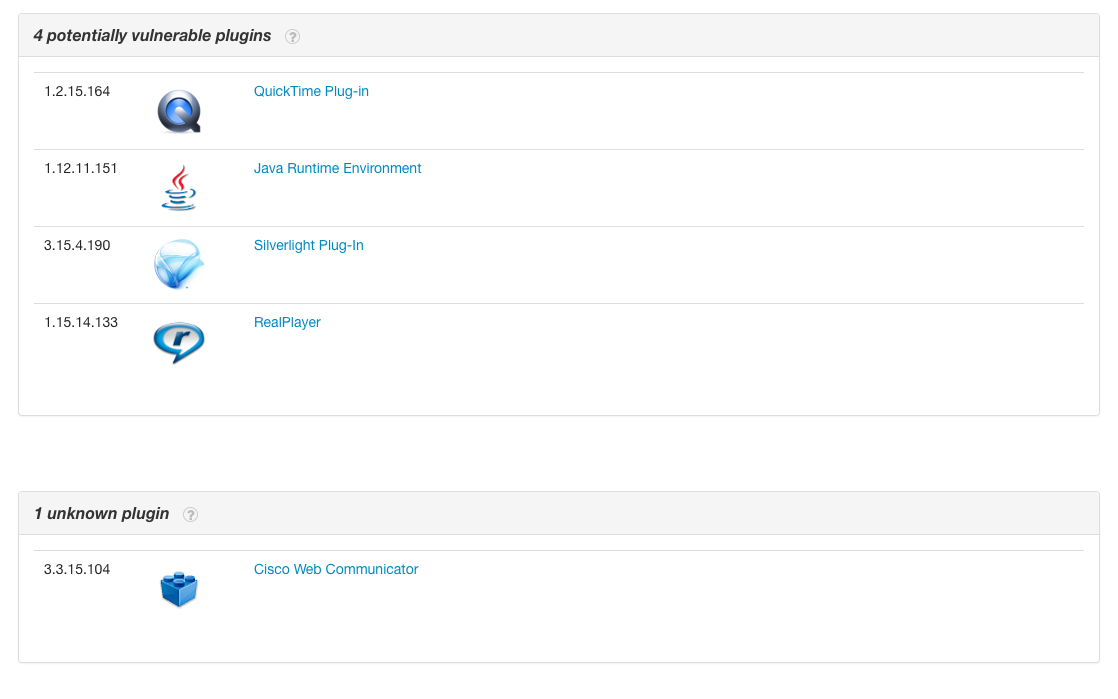Select version text 1.2.15.164
This screenshot has height=699, width=1118.
(x=77, y=91)
